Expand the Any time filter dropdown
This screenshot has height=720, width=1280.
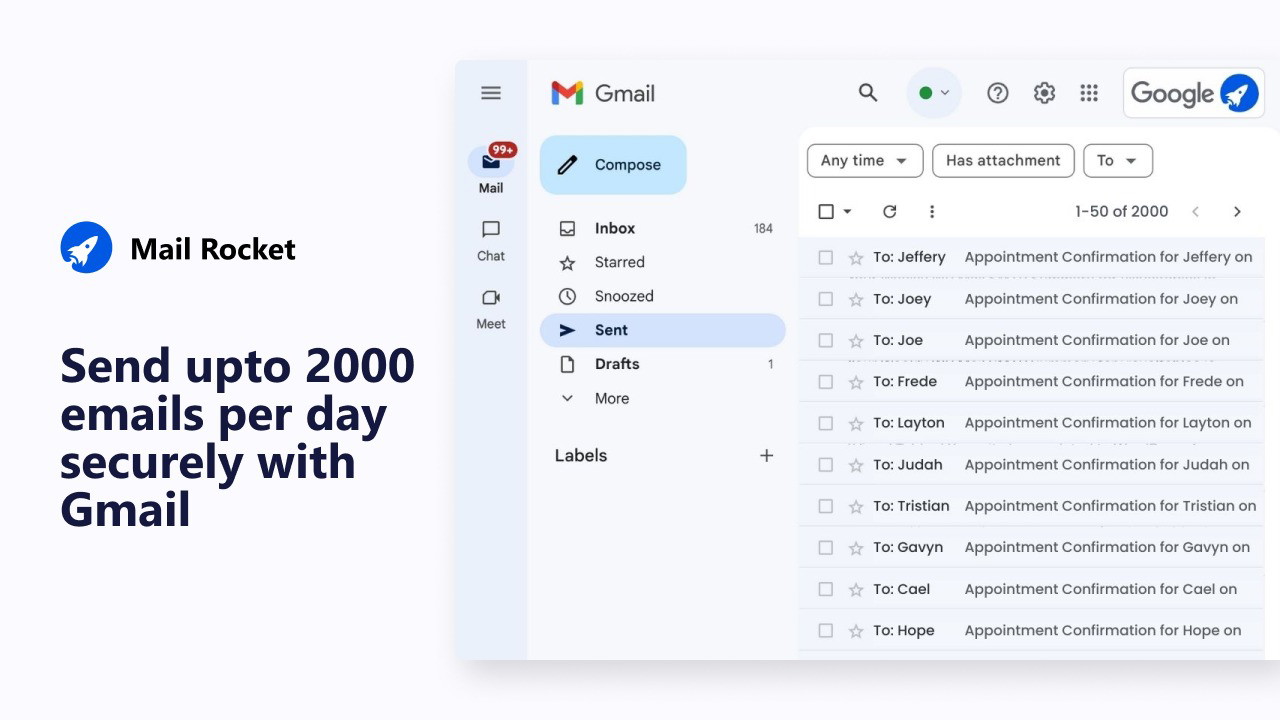point(864,161)
